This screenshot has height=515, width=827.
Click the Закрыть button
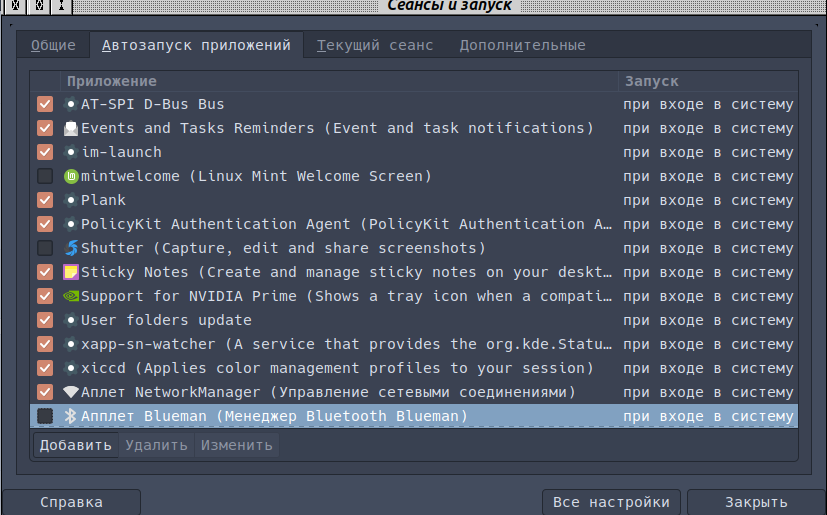point(756,502)
